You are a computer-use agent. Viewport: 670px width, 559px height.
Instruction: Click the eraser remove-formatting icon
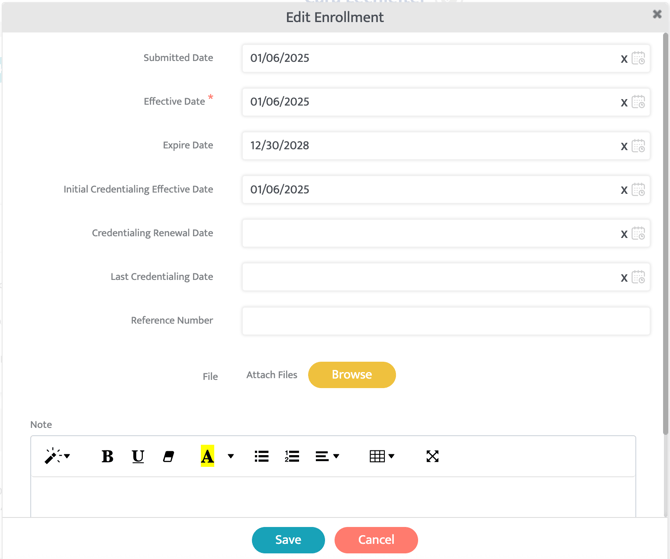point(168,456)
